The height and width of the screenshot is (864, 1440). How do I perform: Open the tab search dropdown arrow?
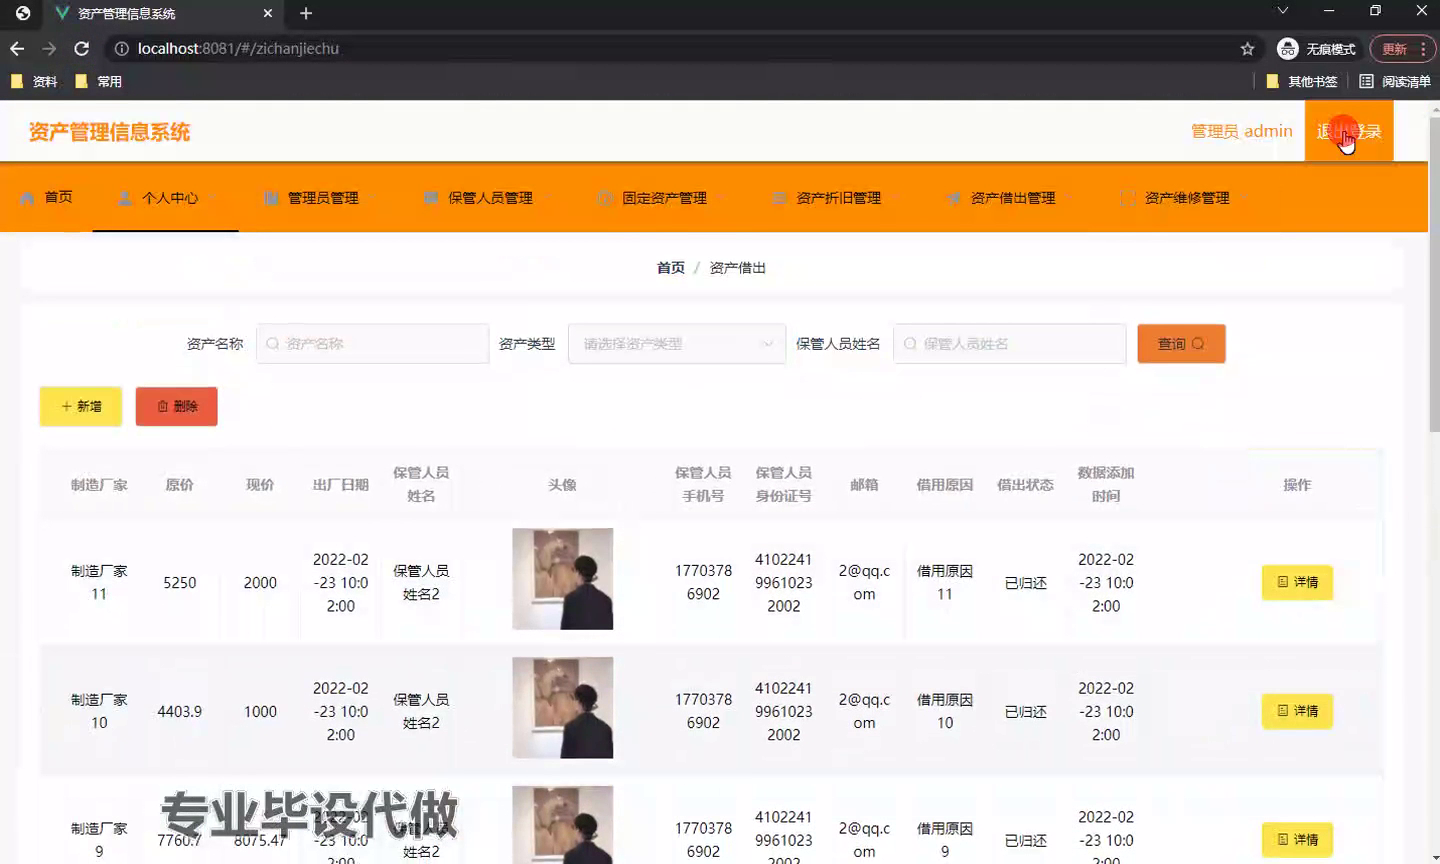click(1283, 11)
